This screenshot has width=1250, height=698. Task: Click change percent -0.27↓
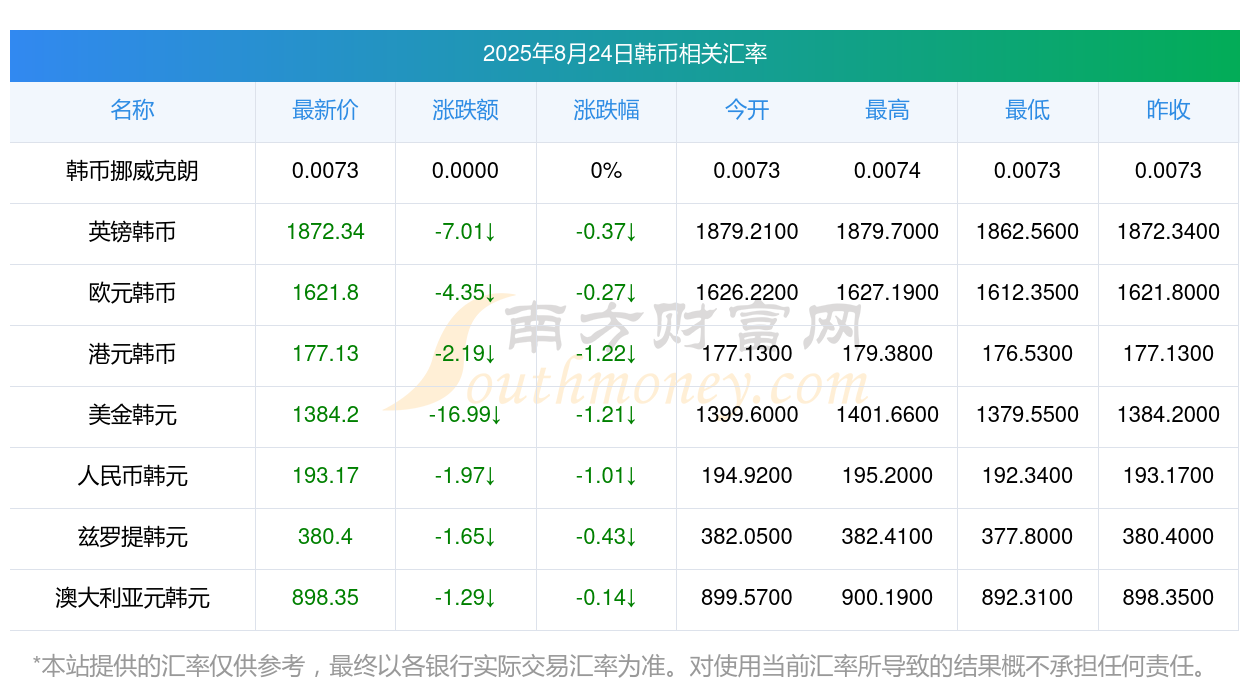click(x=606, y=293)
